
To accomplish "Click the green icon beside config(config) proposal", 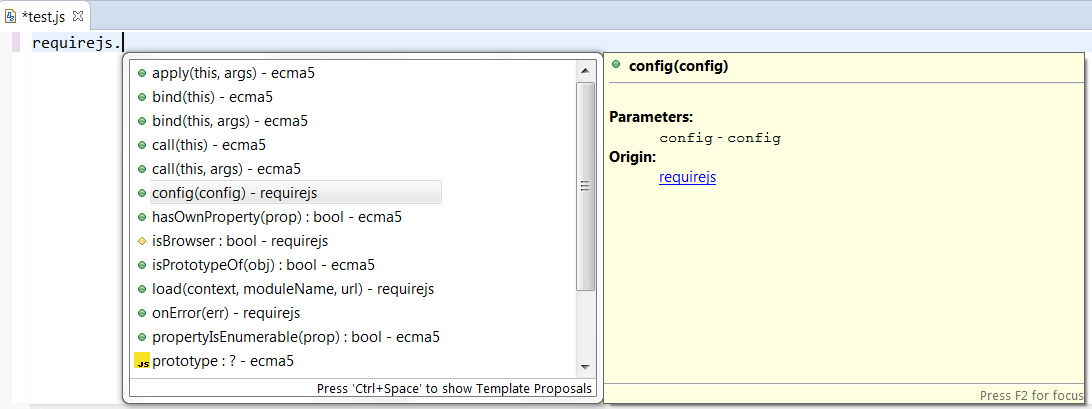I will [141, 193].
